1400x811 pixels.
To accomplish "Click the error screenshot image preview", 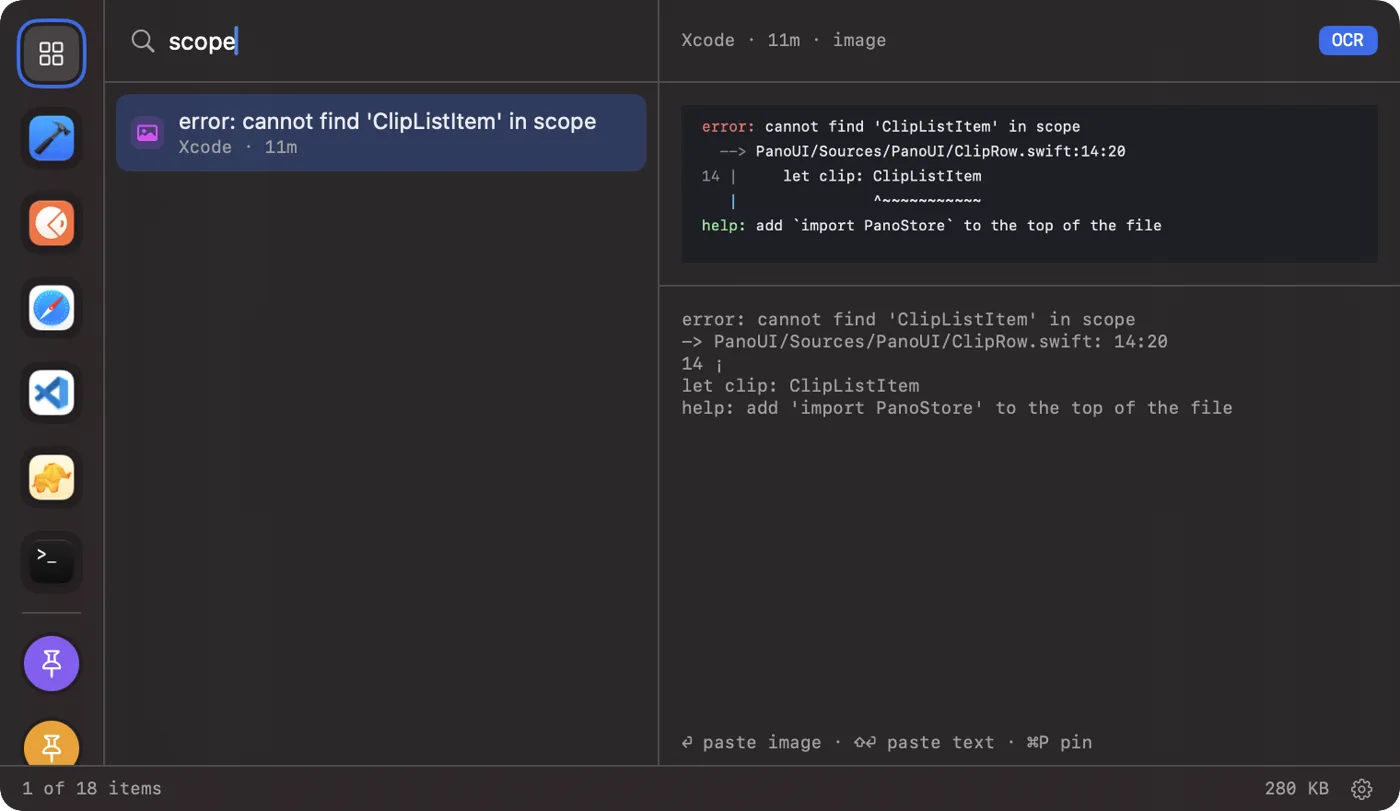I will coord(1029,184).
